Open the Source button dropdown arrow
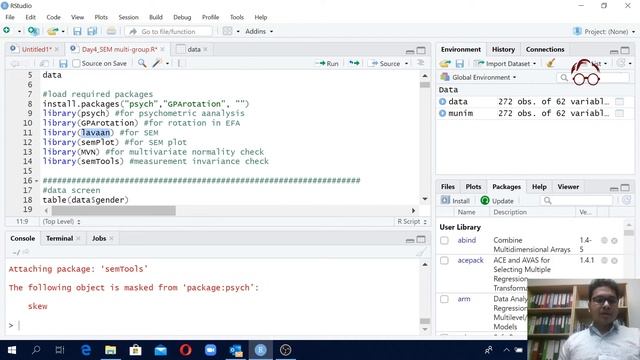Screen dimensions: 640x360 407,64
